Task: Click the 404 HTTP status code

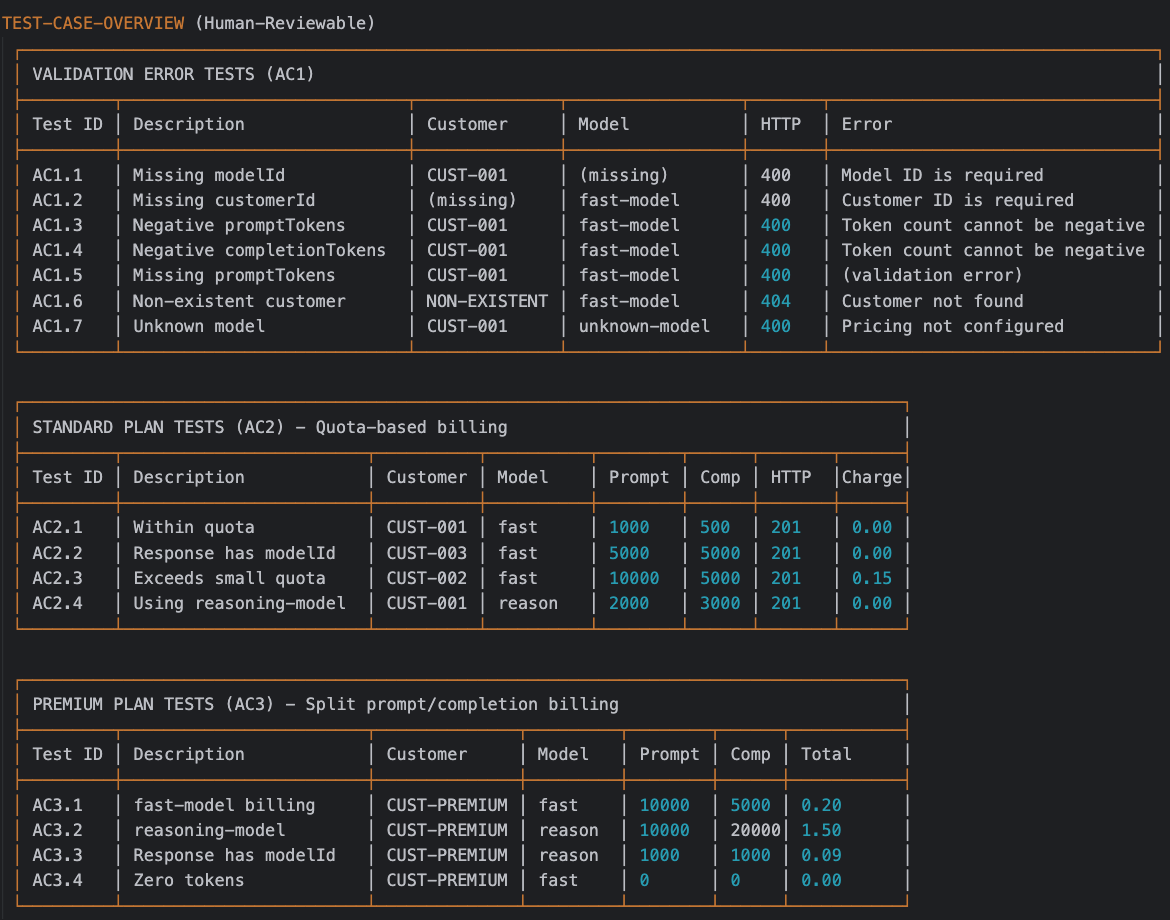Action: click(x=775, y=301)
